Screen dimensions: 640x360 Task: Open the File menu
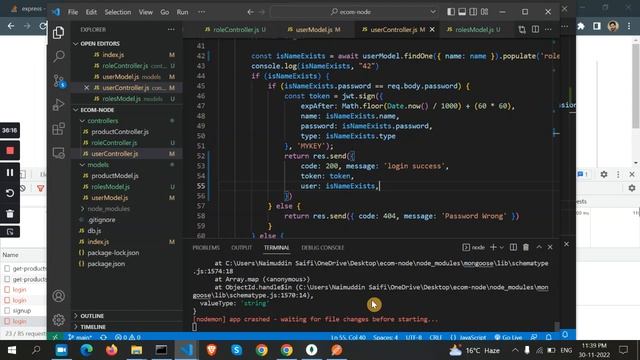tap(73, 12)
